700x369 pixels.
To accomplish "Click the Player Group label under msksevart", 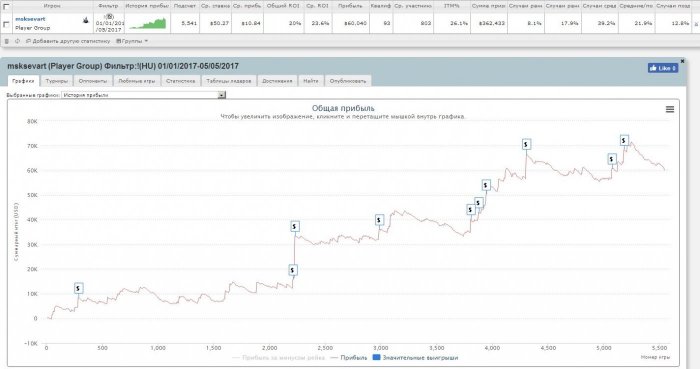I will pyautogui.click(x=33, y=28).
